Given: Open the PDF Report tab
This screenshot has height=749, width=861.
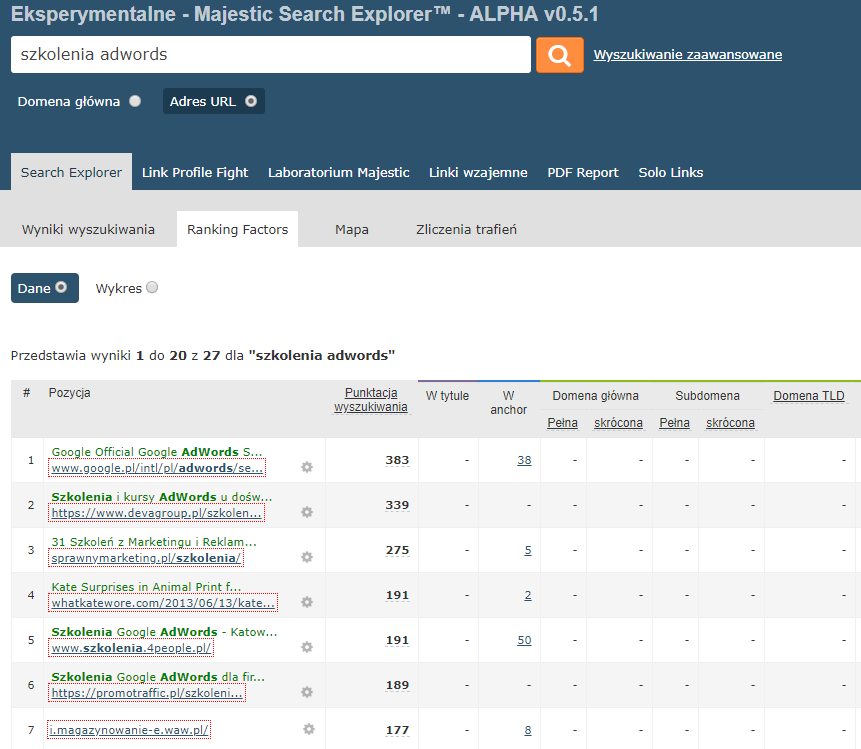Looking at the screenshot, I should (x=583, y=172).
